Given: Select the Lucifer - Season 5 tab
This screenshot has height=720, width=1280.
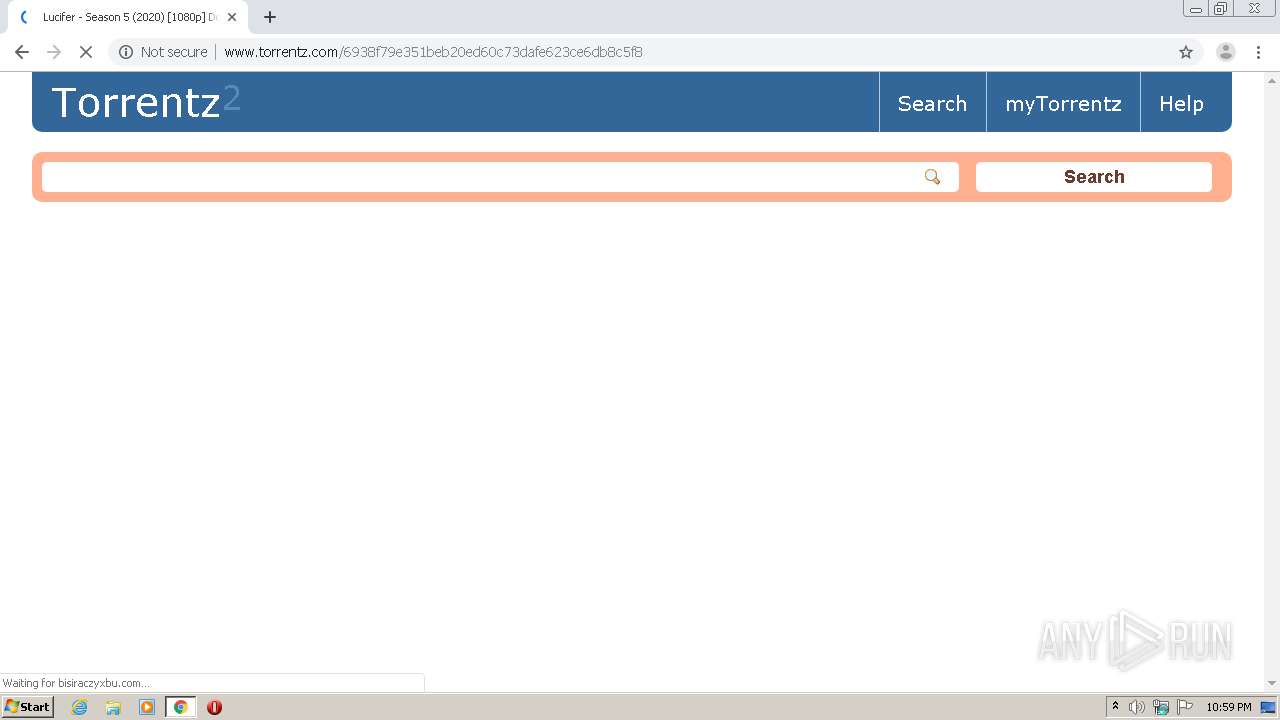Looking at the screenshot, I should click(126, 17).
